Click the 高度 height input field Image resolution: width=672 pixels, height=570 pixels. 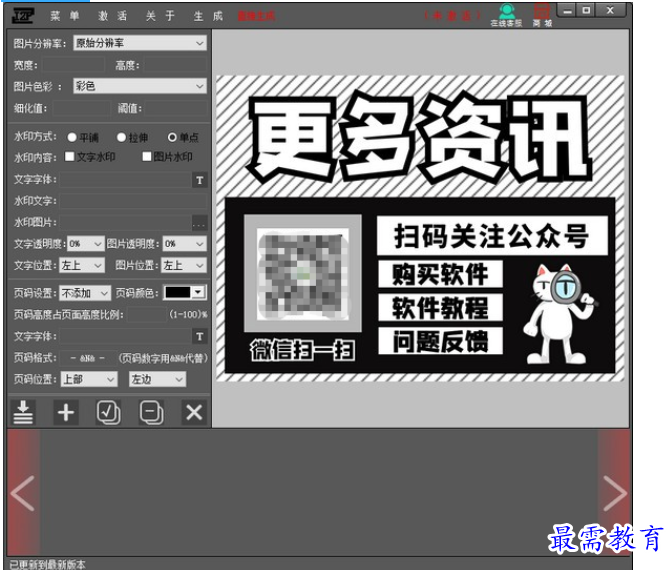click(175, 65)
